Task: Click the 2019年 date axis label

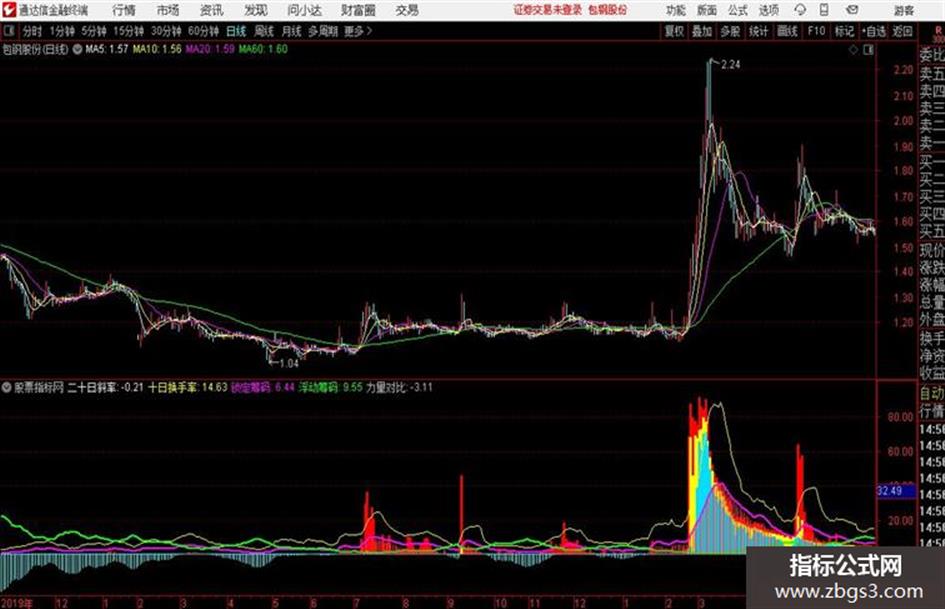Action: [x=17, y=602]
